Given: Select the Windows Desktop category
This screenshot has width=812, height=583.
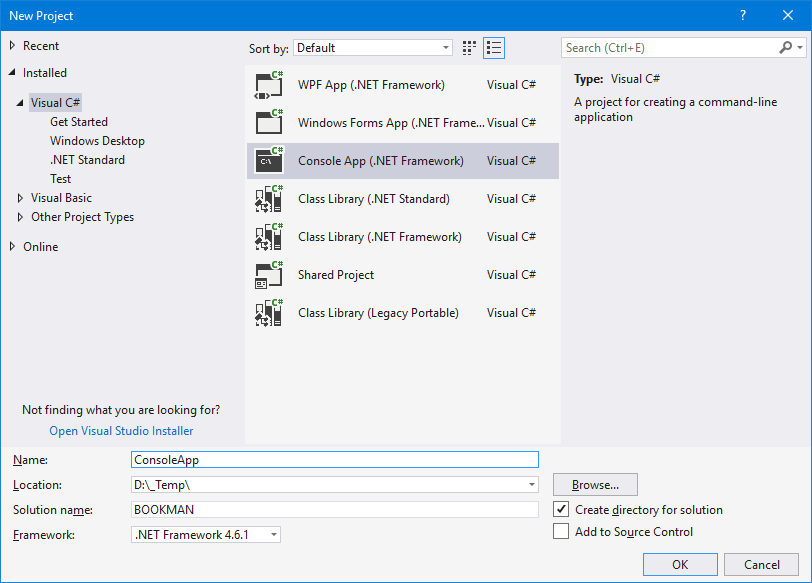Looking at the screenshot, I should pyautogui.click(x=97, y=141).
